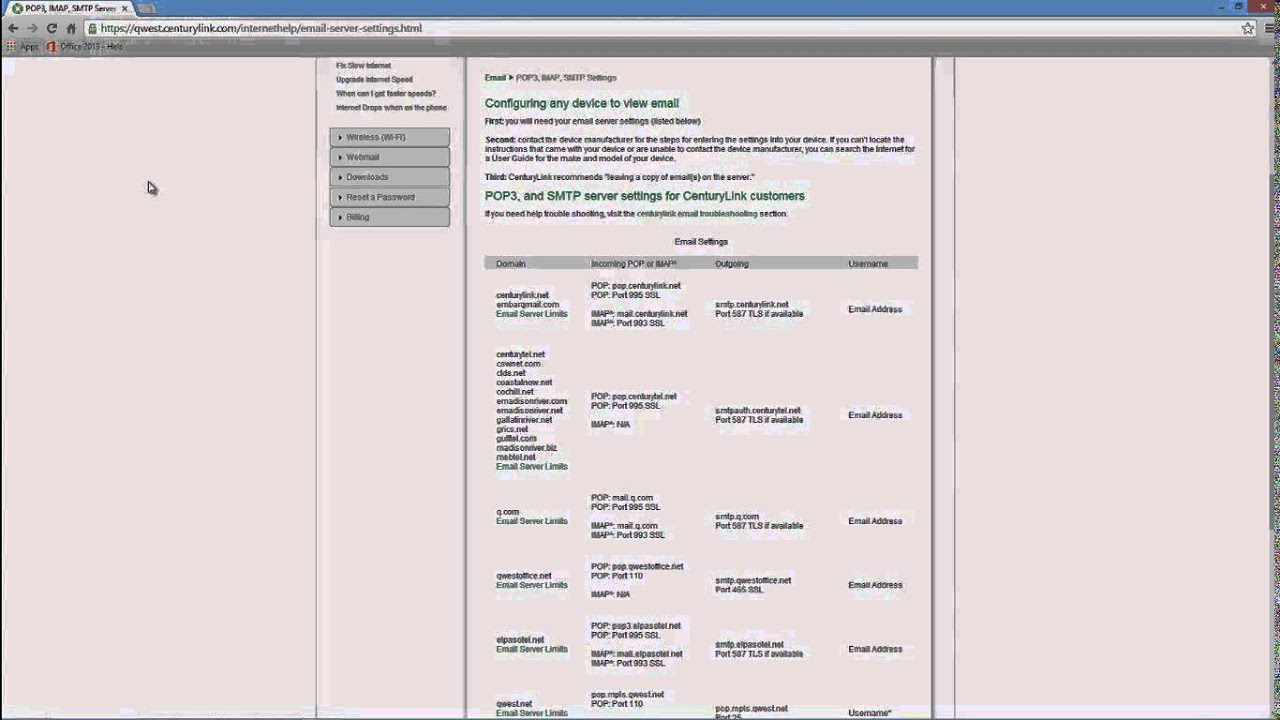Reload the page with the refresh icon
Screen dimensions: 1280x720
click(x=51, y=28)
